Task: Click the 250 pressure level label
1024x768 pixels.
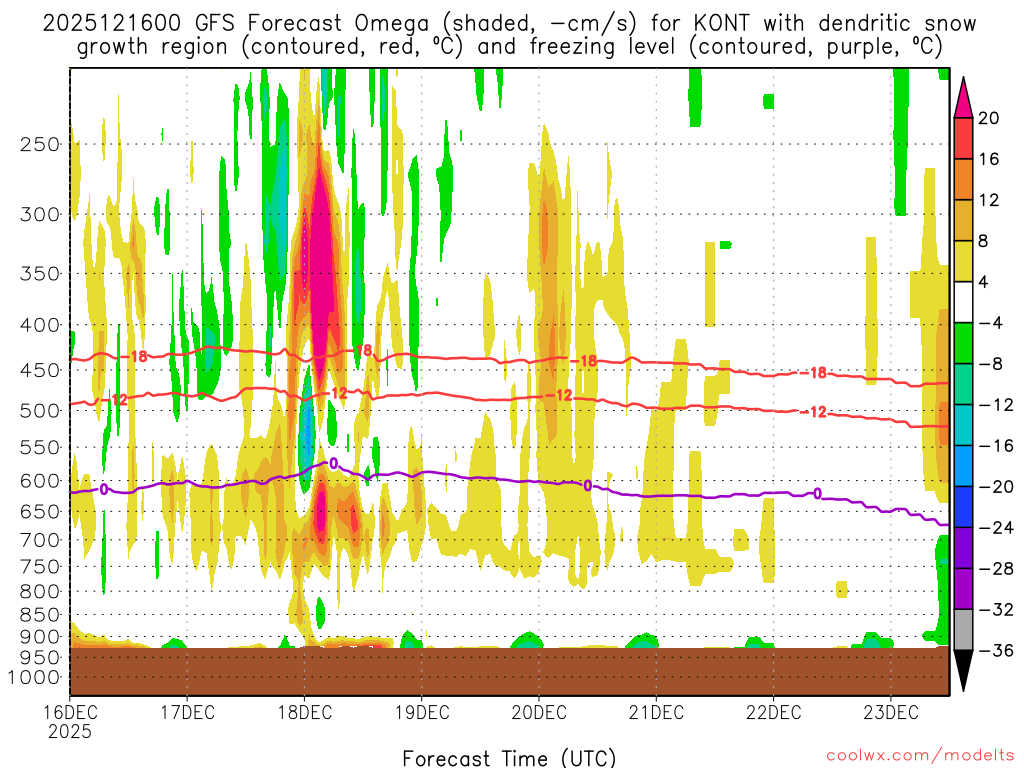Action: coord(40,144)
